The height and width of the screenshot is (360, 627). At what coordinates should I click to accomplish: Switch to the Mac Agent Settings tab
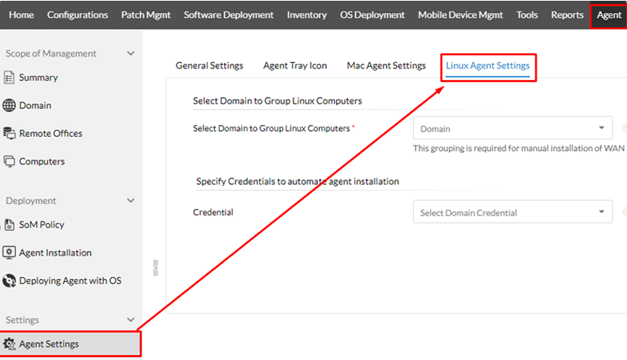386,66
